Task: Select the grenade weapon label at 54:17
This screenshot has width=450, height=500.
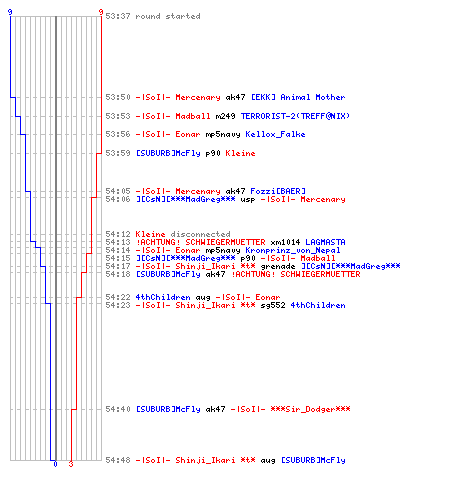Action: point(278,266)
